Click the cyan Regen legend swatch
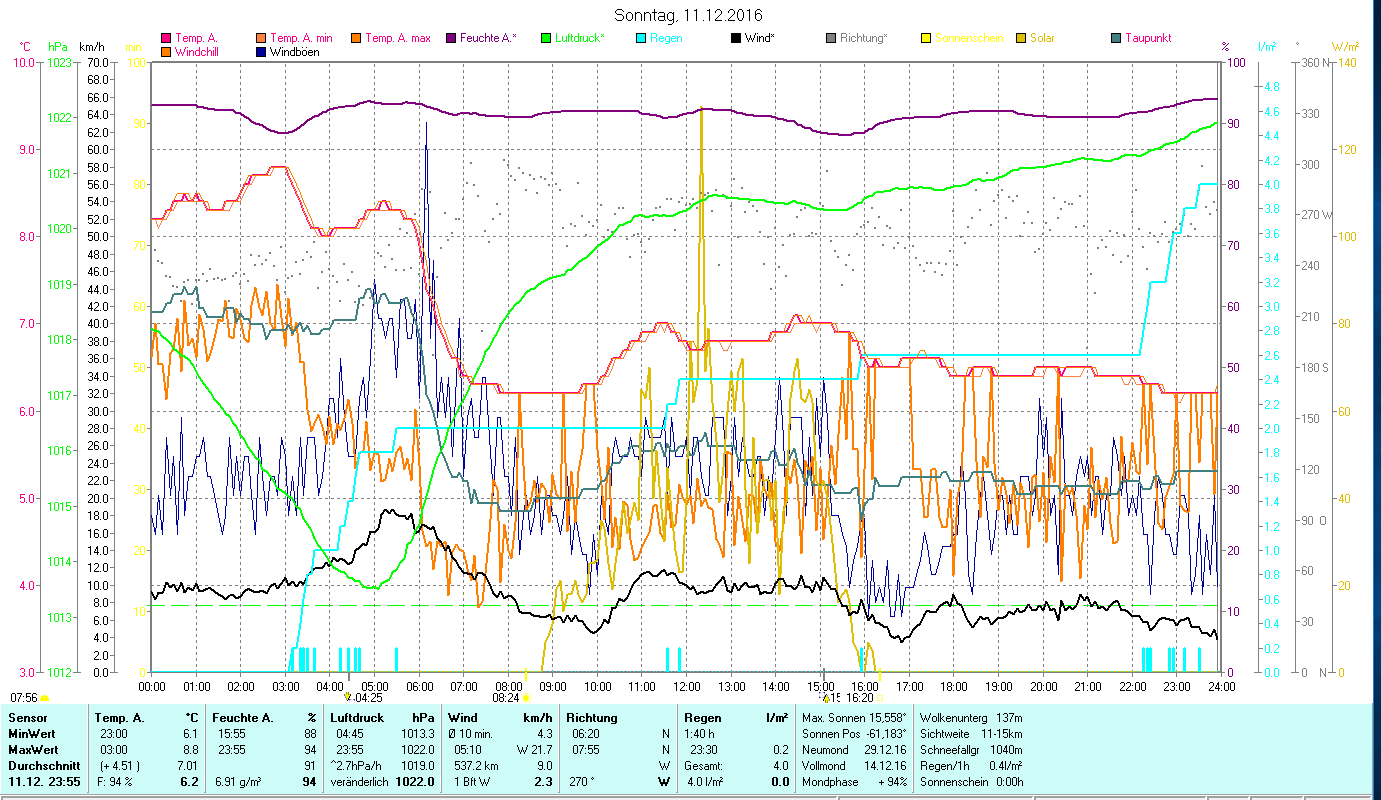Viewport: 1381px width, 800px height. tap(641, 39)
